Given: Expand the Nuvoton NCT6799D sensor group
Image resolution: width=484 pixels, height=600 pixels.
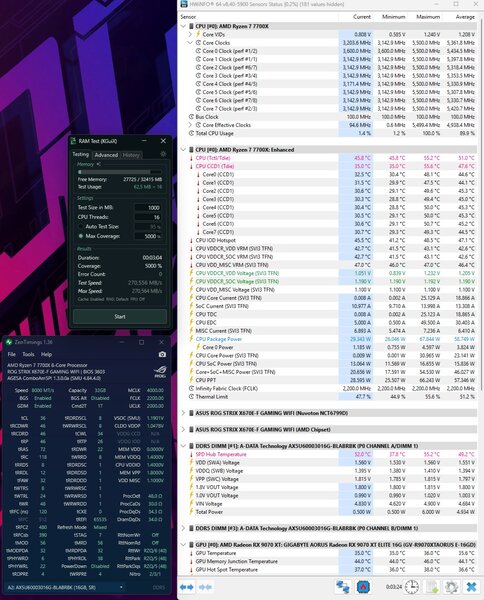Looking at the screenshot, I should click(184, 413).
